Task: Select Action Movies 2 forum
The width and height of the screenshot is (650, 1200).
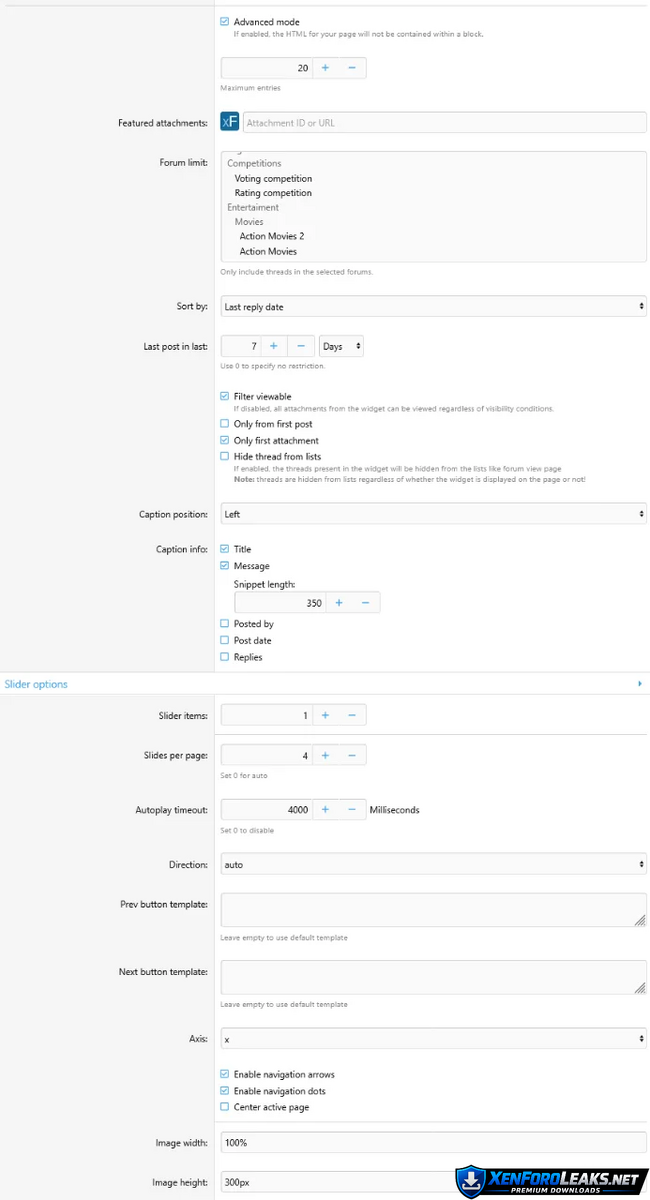Action: (x=271, y=236)
